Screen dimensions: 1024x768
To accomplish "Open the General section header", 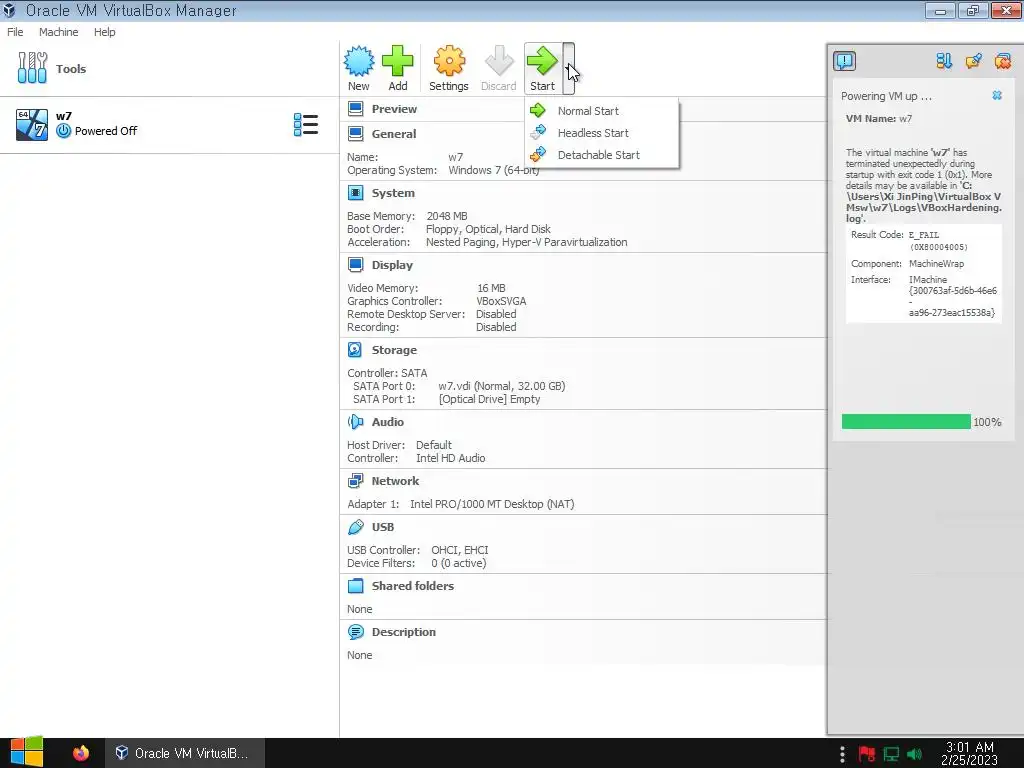I will [394, 134].
